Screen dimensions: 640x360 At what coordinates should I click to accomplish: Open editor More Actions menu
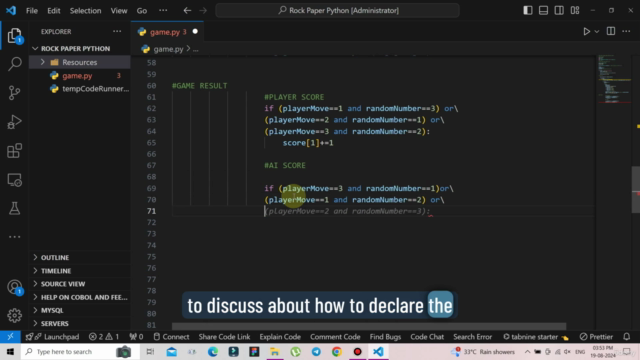626,31
